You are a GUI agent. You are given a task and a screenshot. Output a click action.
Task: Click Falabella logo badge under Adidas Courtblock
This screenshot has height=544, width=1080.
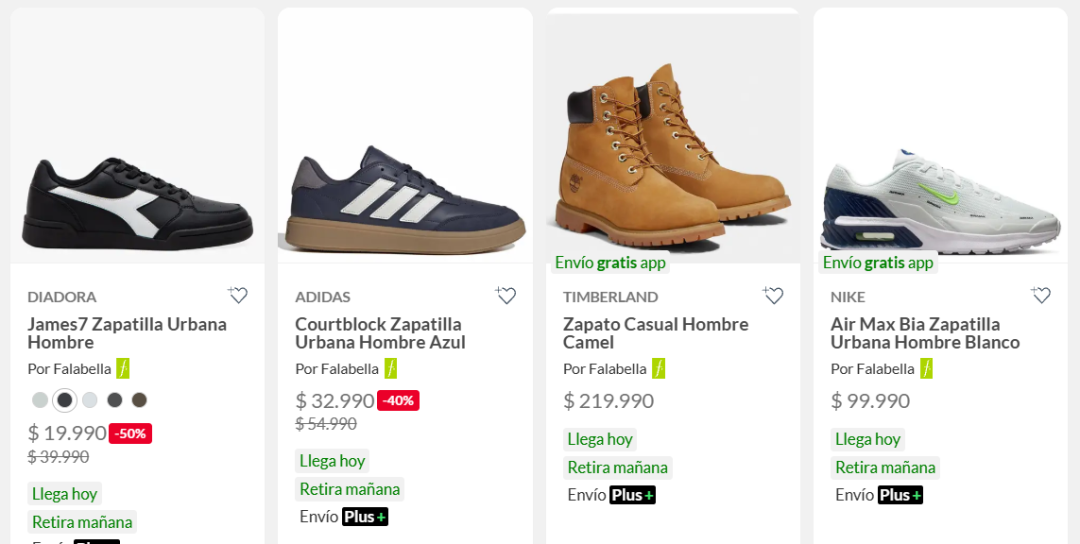(391, 368)
